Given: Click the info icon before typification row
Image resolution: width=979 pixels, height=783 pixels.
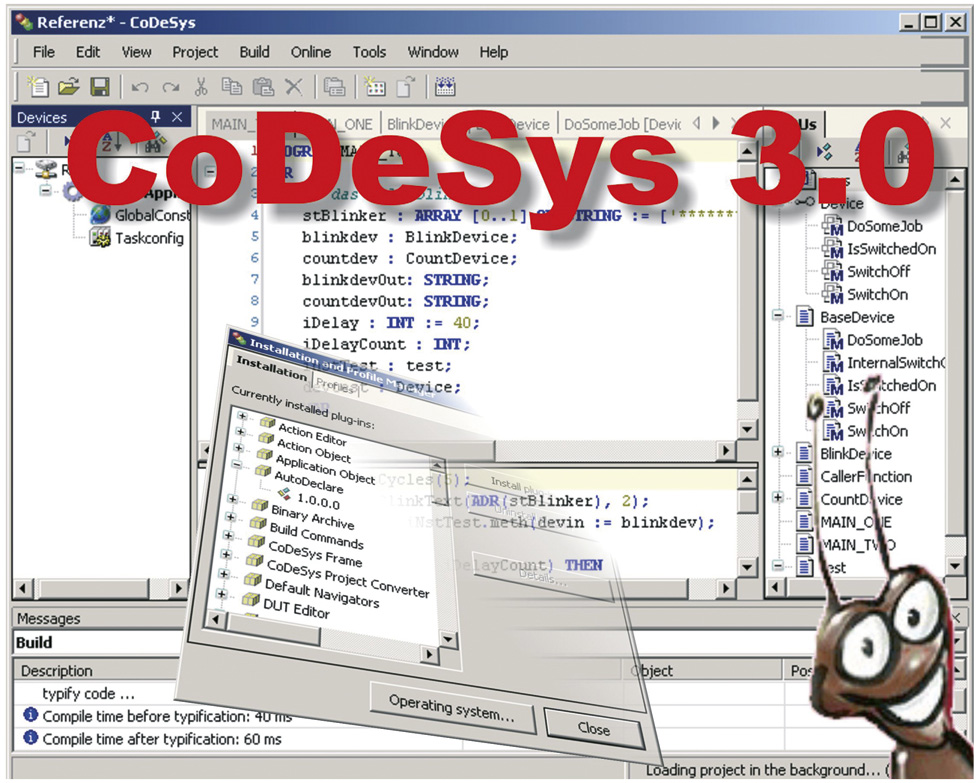Looking at the screenshot, I should coord(30,715).
